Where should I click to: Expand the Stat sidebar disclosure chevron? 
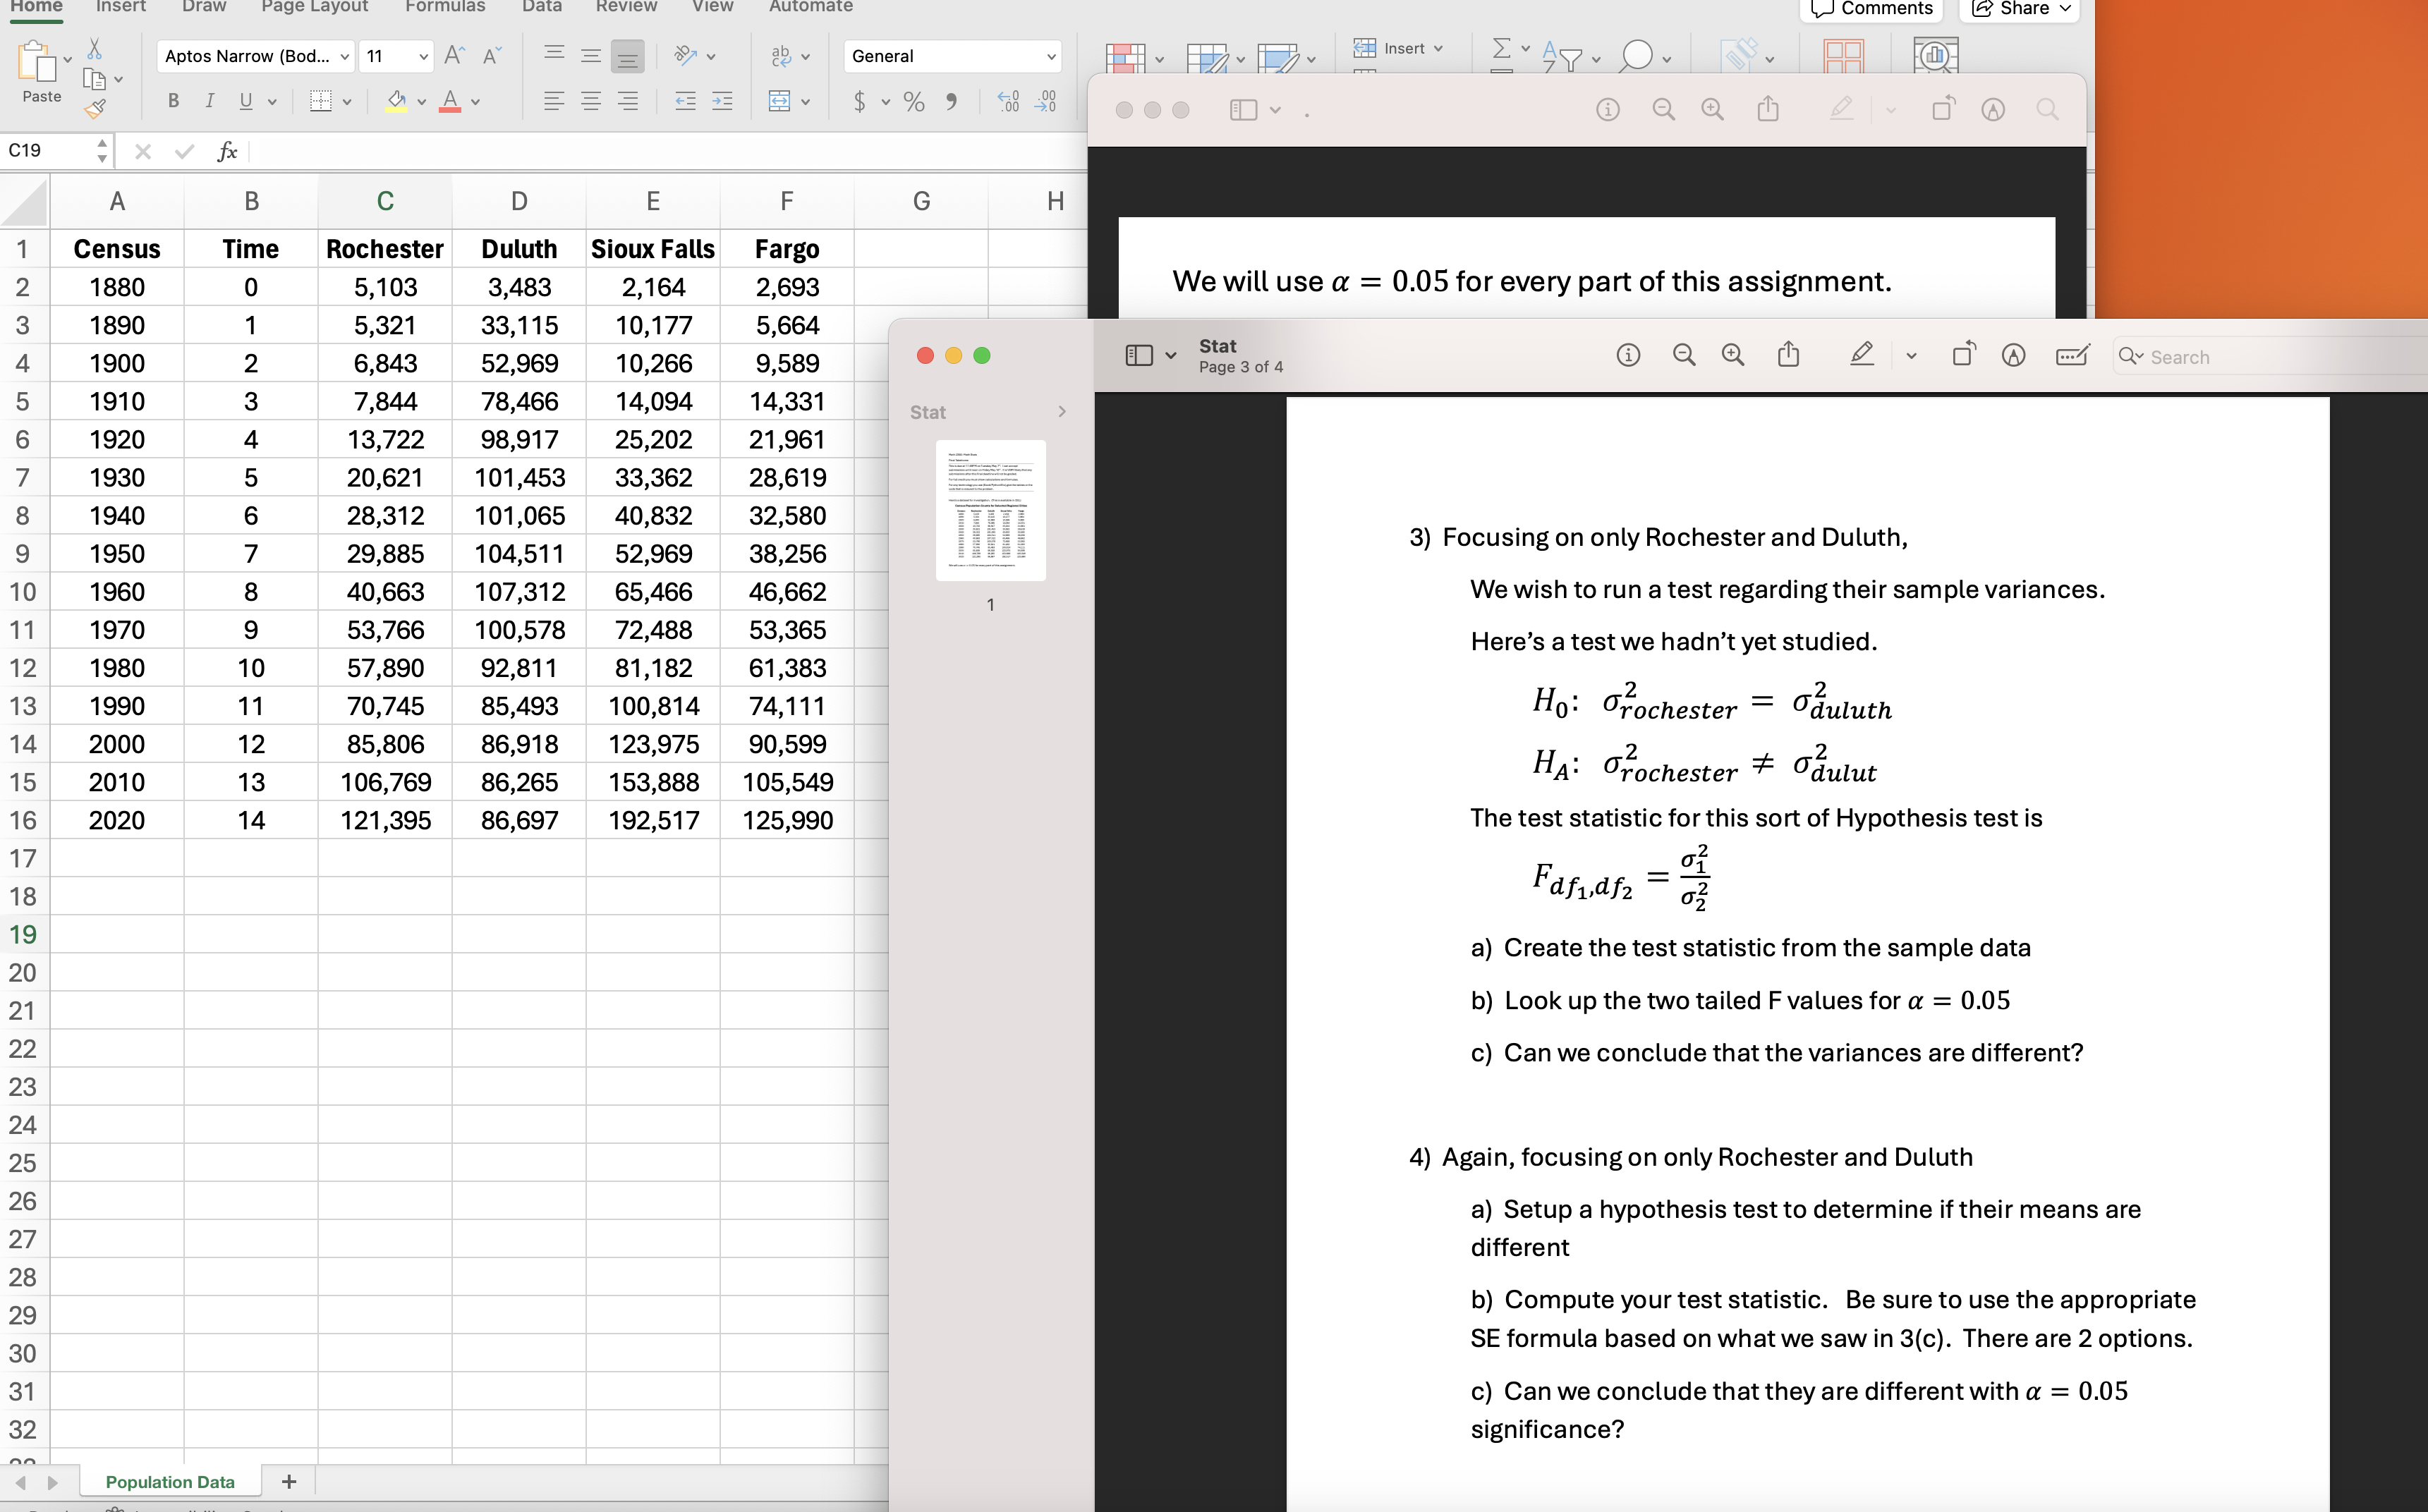(x=1062, y=411)
